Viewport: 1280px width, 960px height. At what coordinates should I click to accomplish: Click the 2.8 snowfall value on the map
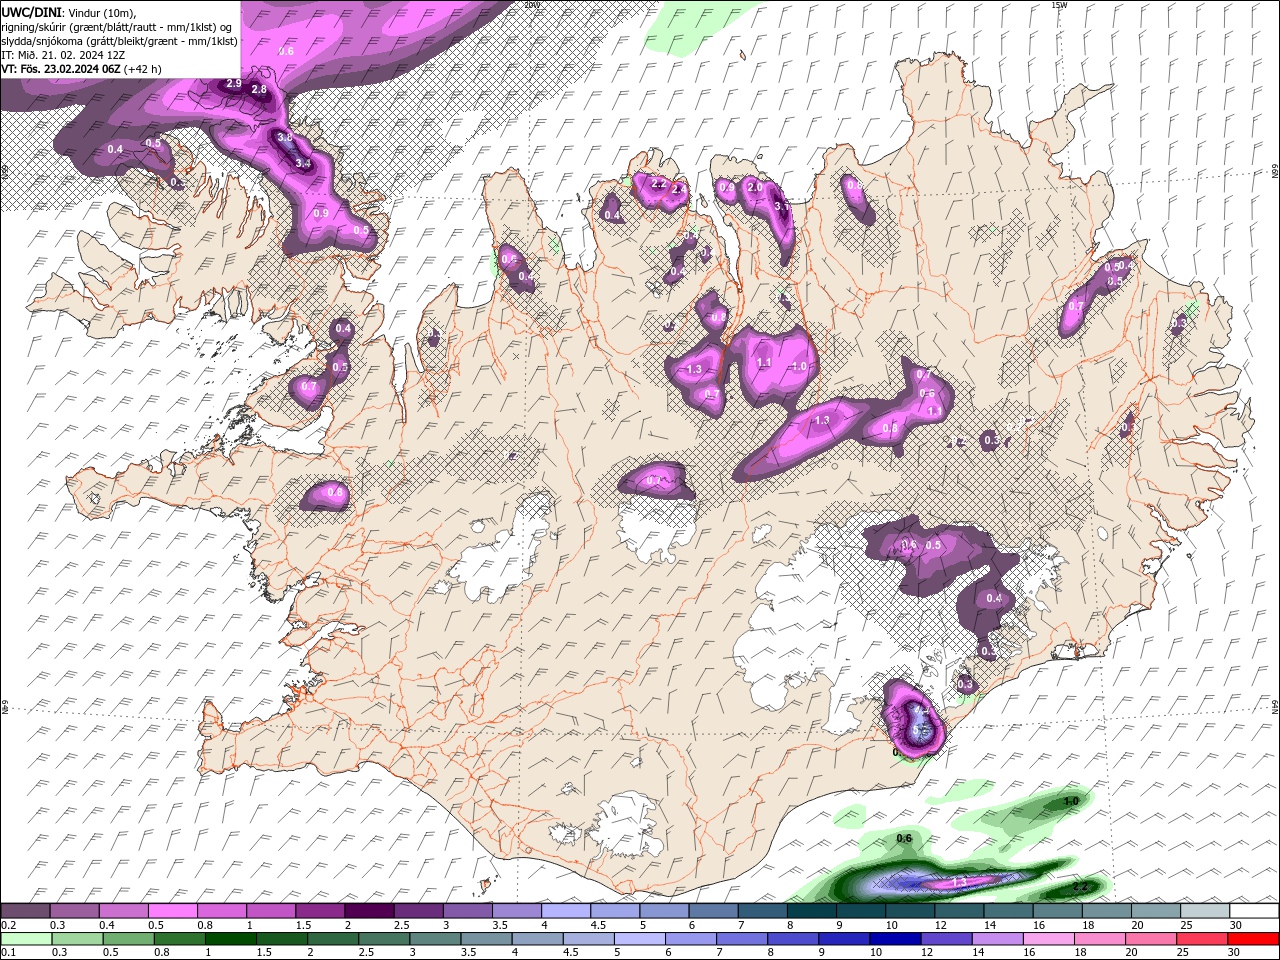click(259, 90)
